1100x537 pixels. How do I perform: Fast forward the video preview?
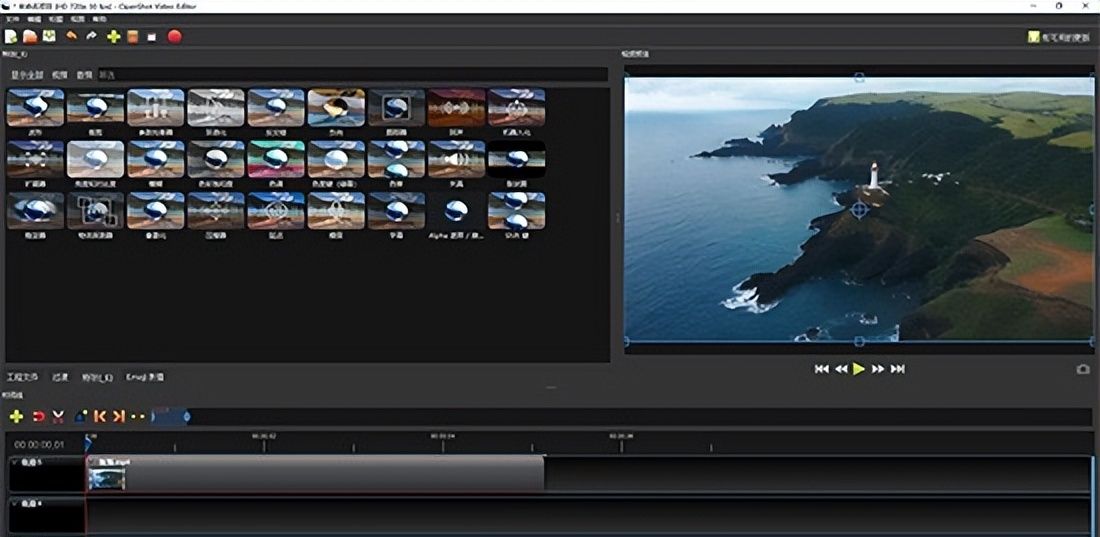(878, 369)
